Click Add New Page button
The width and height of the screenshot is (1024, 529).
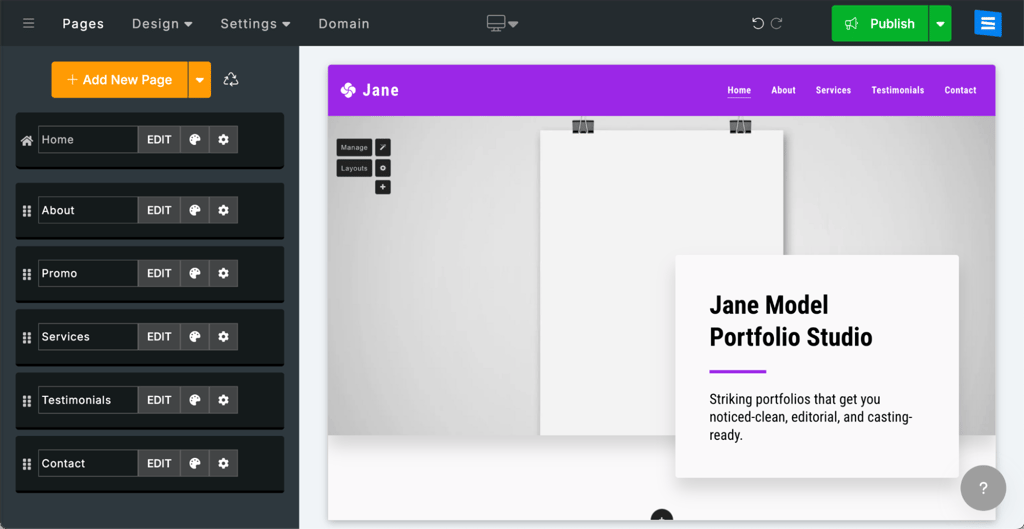click(x=120, y=80)
